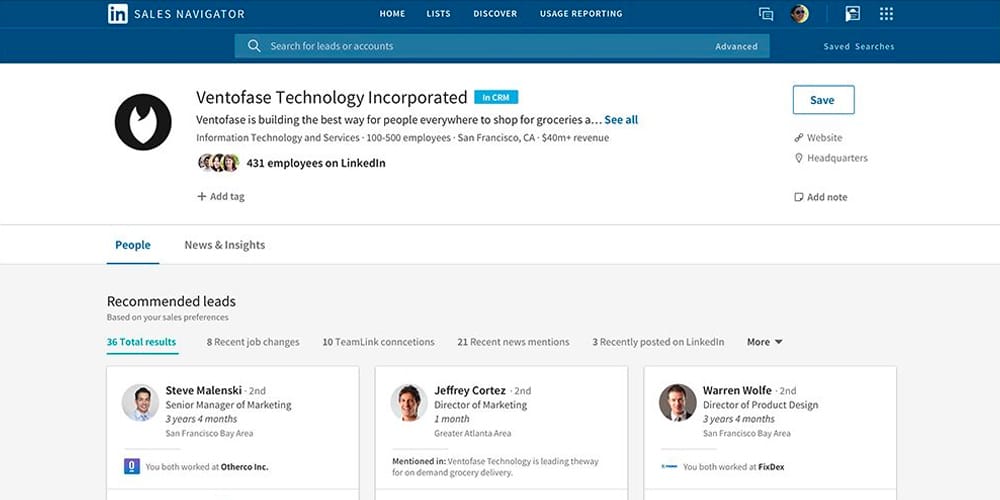Image resolution: width=1000 pixels, height=500 pixels.
Task: Switch to the People tab
Action: 133,245
